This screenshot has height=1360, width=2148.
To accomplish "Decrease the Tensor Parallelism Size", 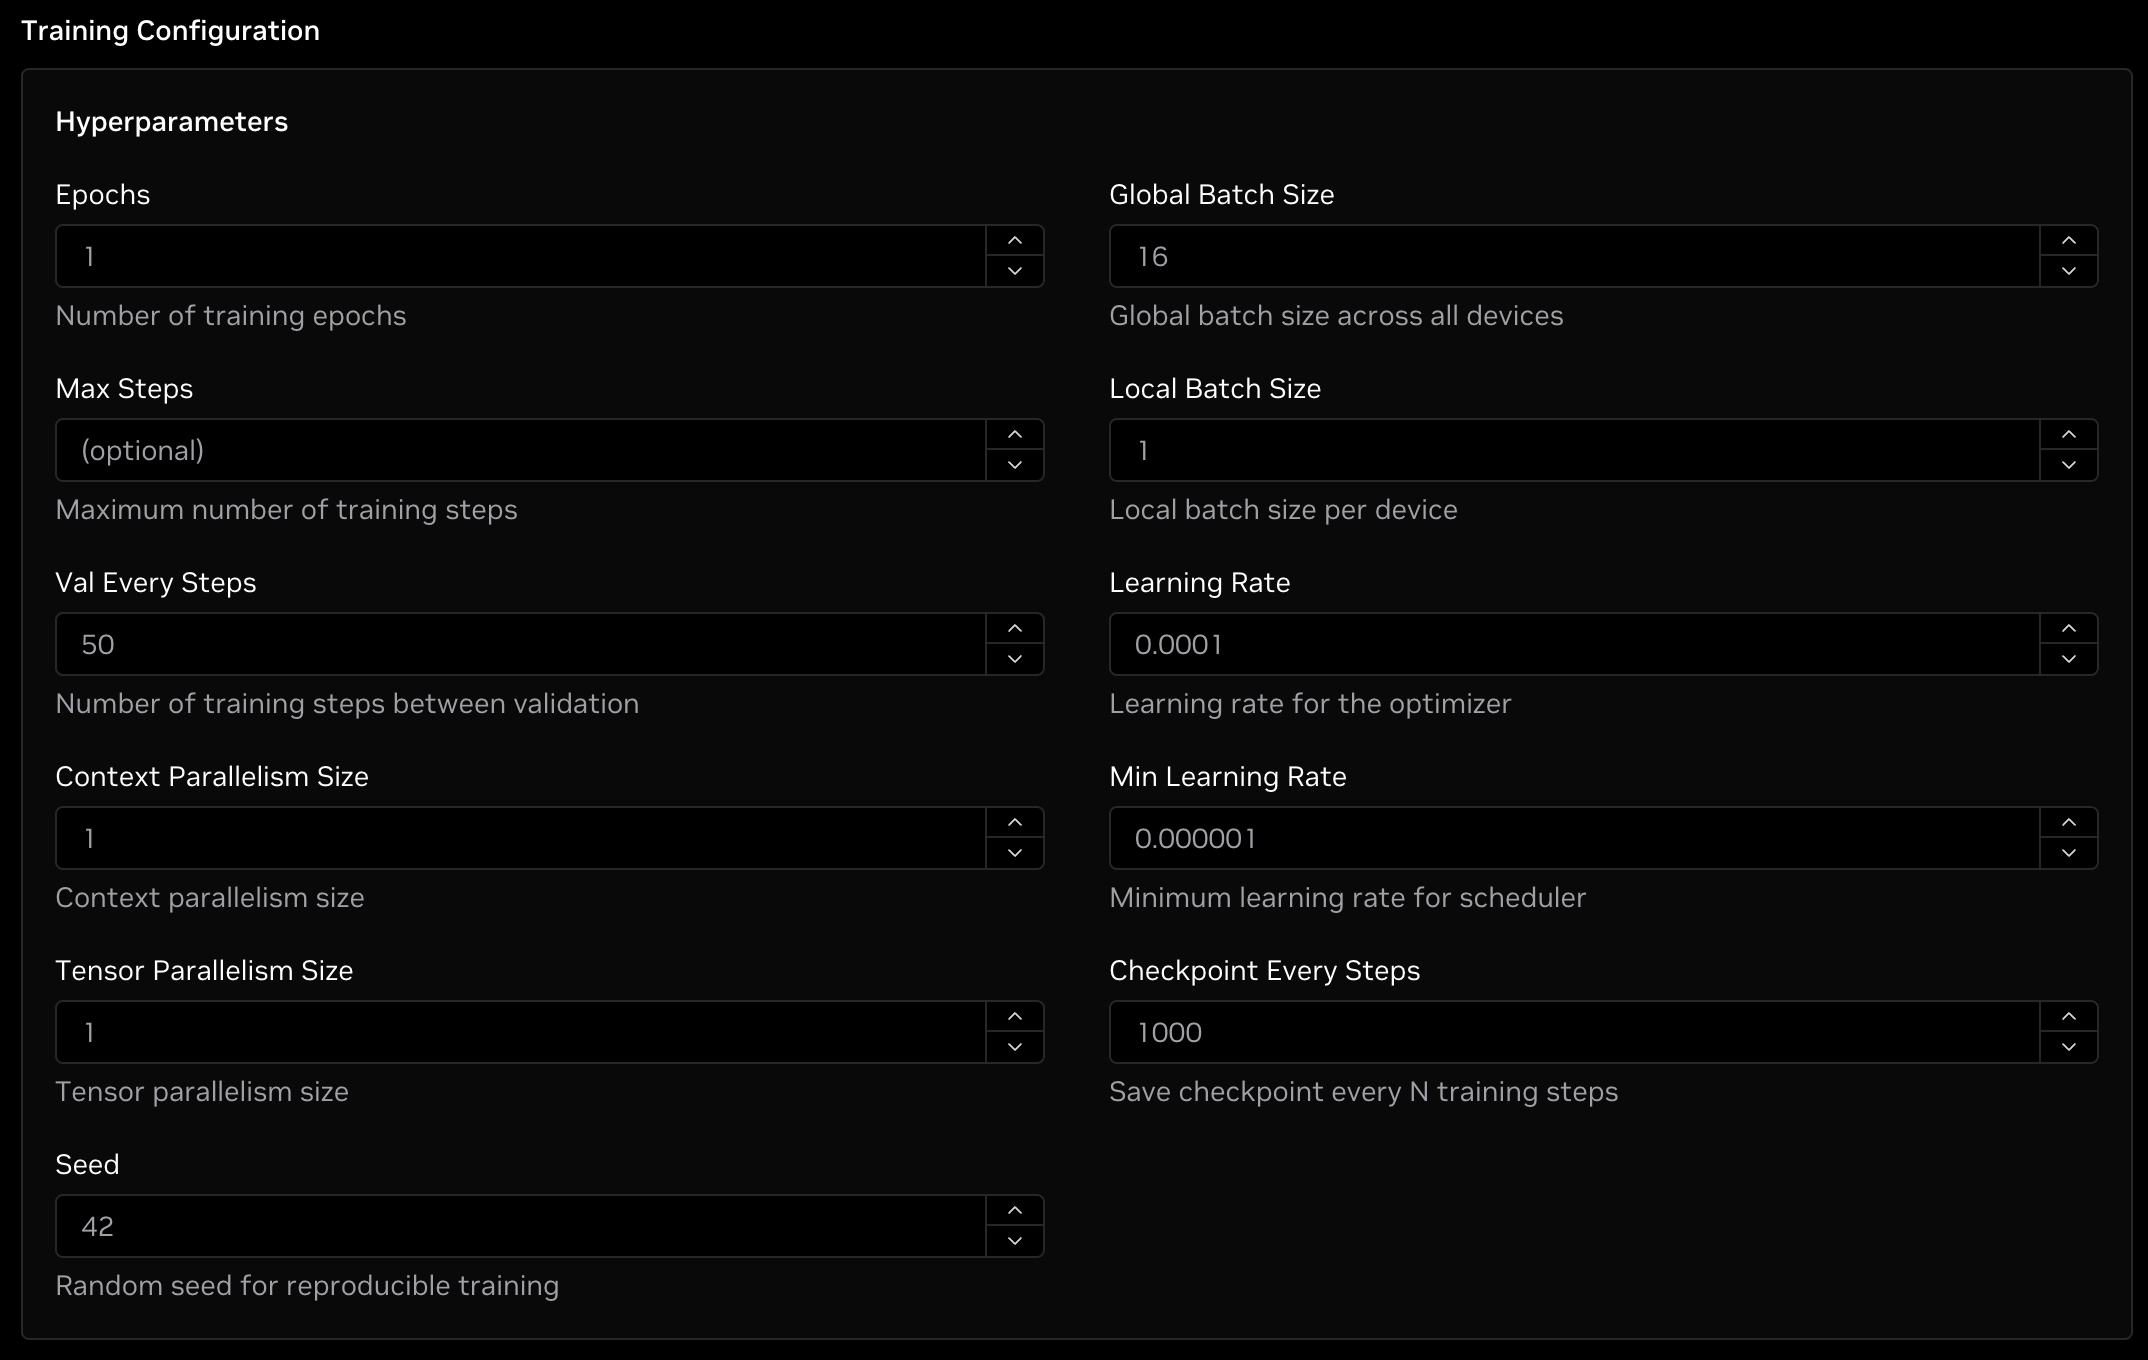I will (1014, 1047).
